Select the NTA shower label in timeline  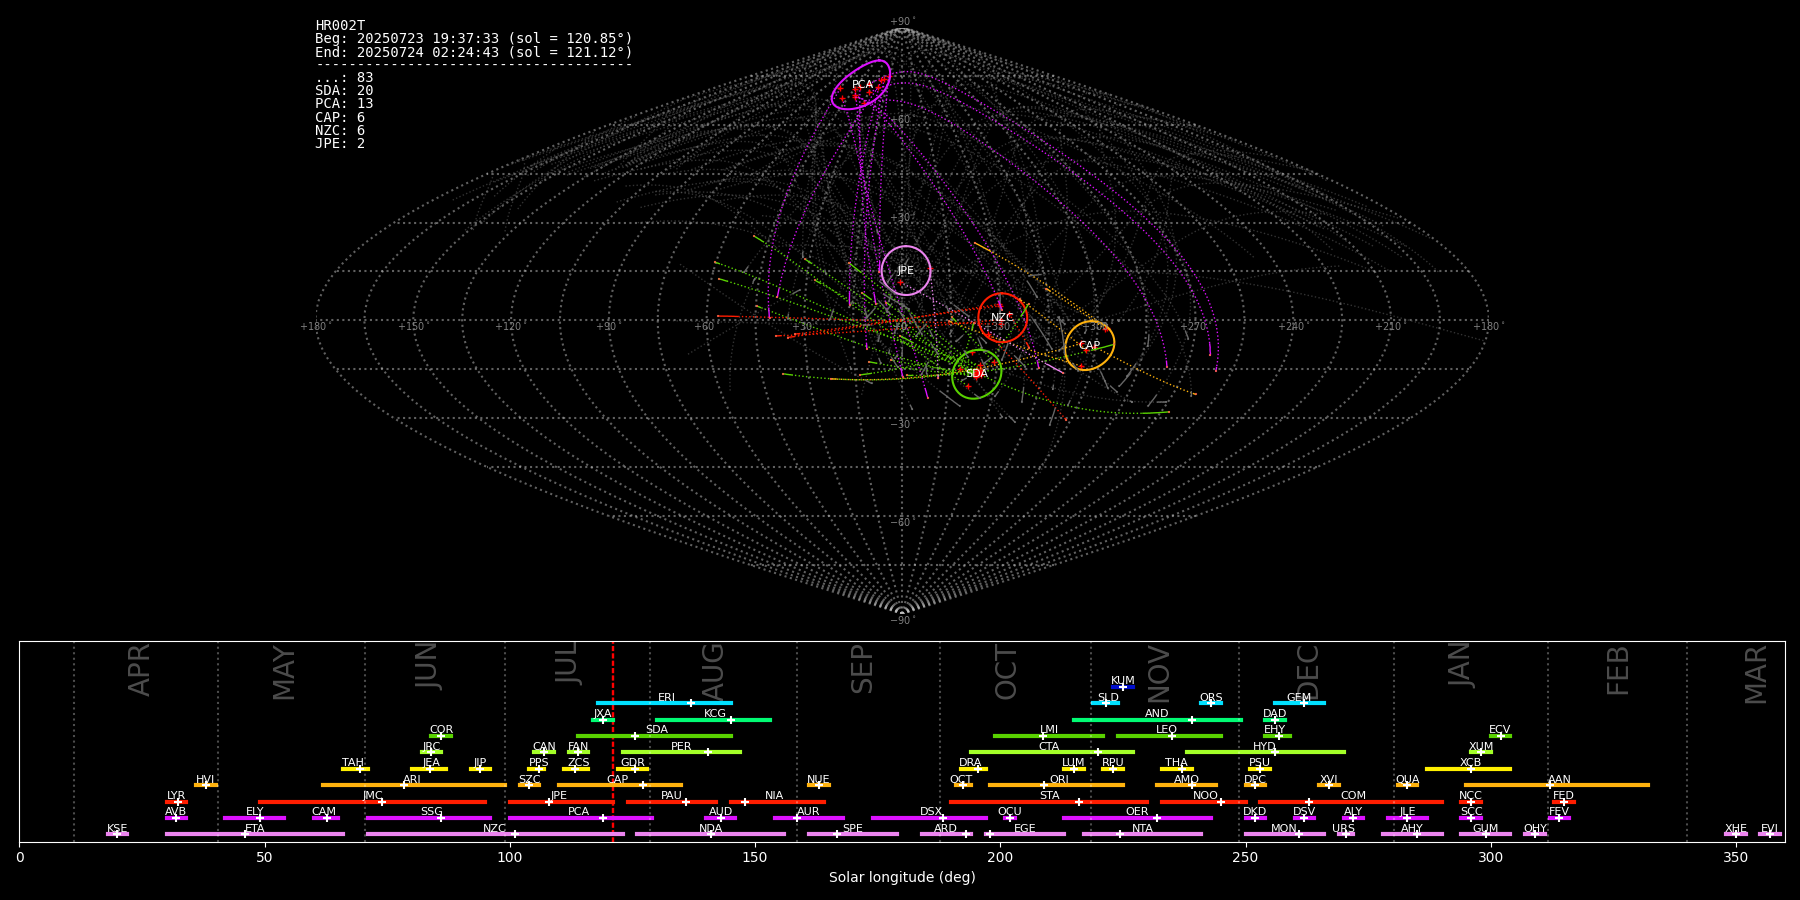coord(1143,829)
